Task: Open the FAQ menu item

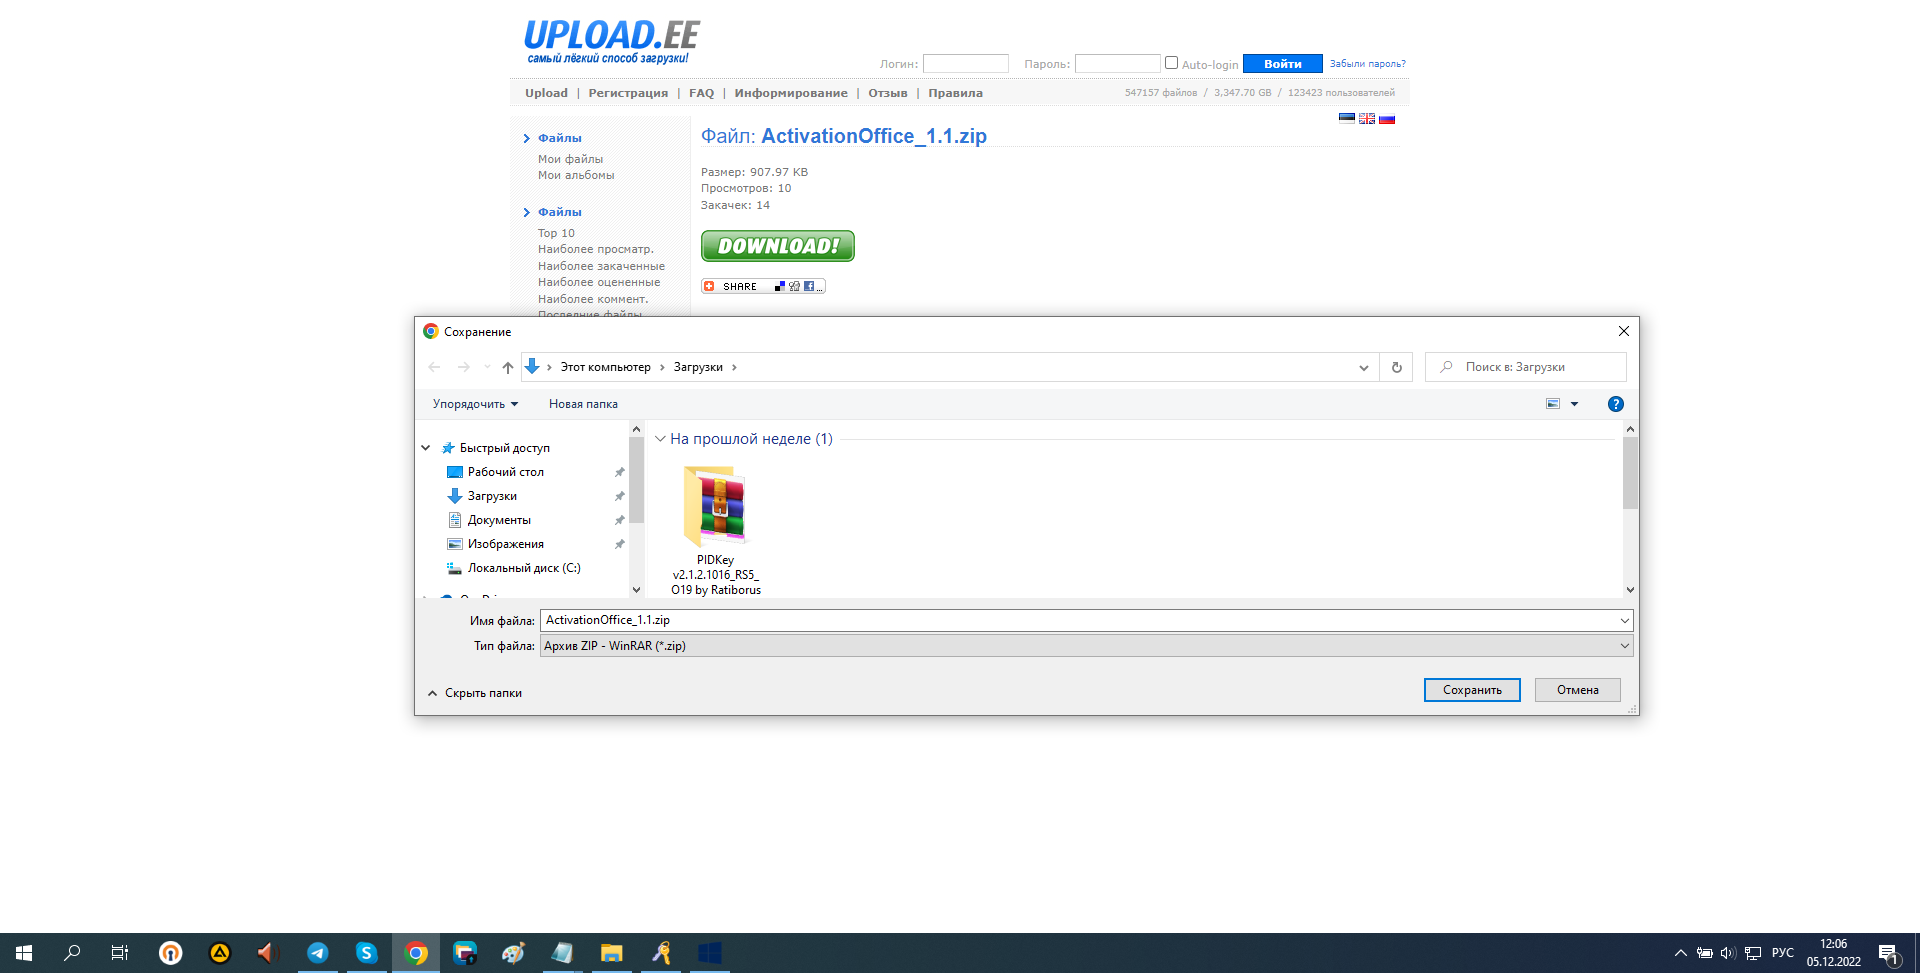Action: [x=701, y=93]
